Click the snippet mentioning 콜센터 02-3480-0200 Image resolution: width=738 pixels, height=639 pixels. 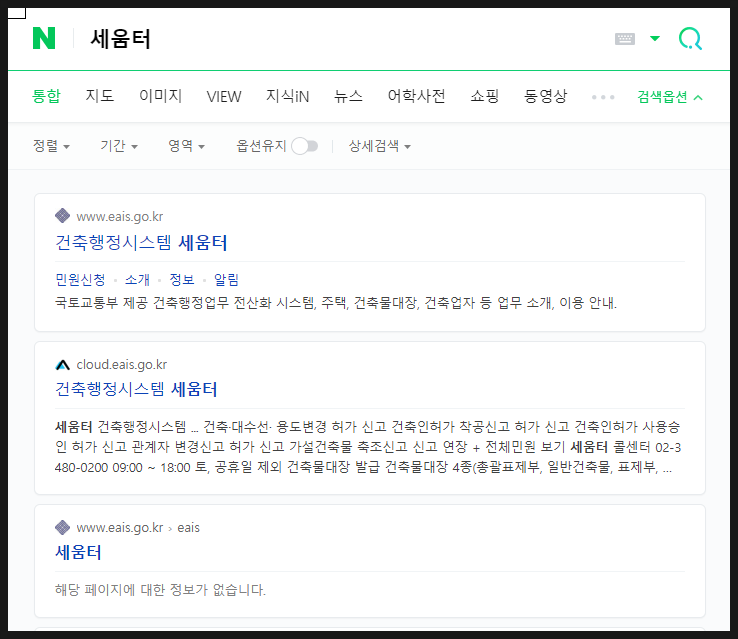point(368,447)
